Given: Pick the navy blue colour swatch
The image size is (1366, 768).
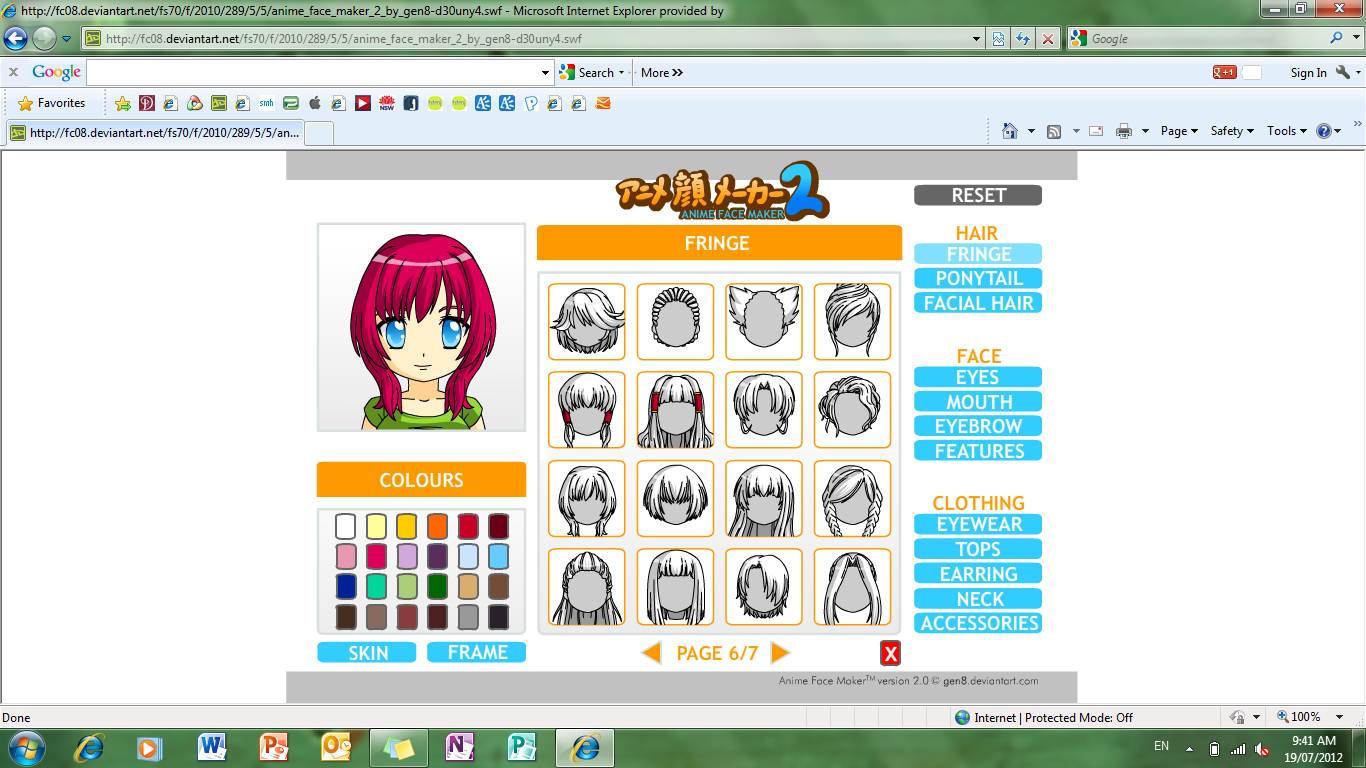Looking at the screenshot, I should pyautogui.click(x=346, y=586).
